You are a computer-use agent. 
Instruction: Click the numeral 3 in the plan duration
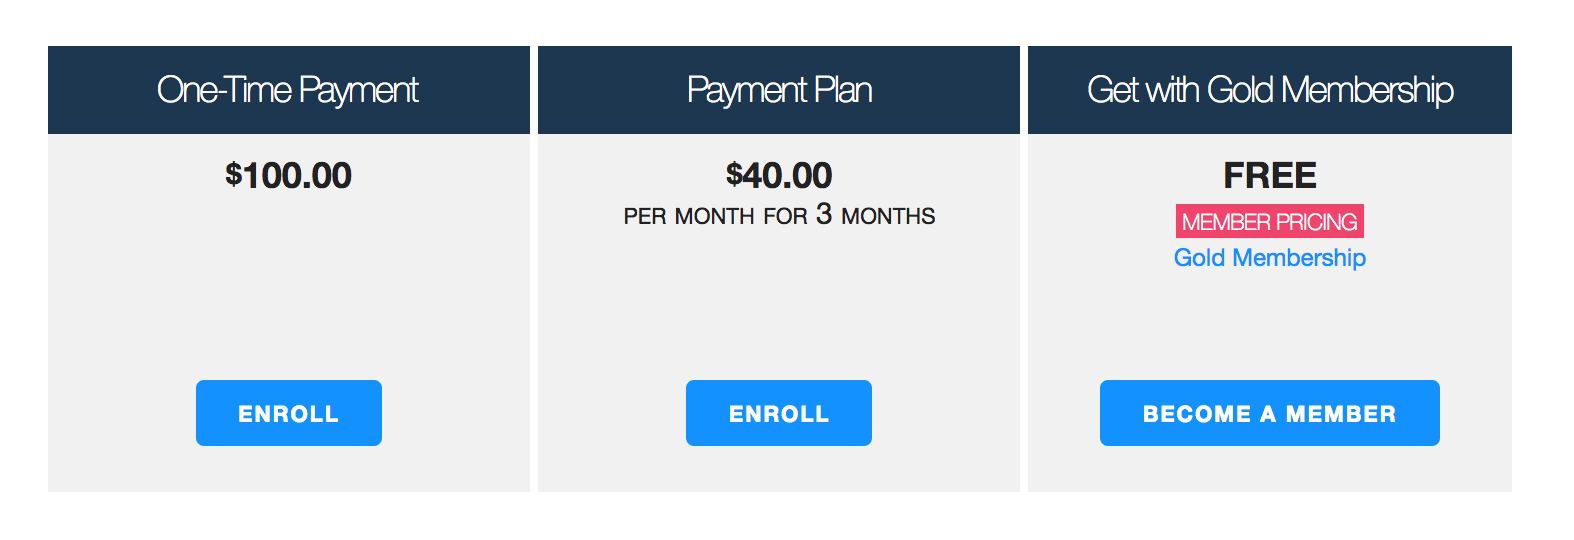coord(823,214)
